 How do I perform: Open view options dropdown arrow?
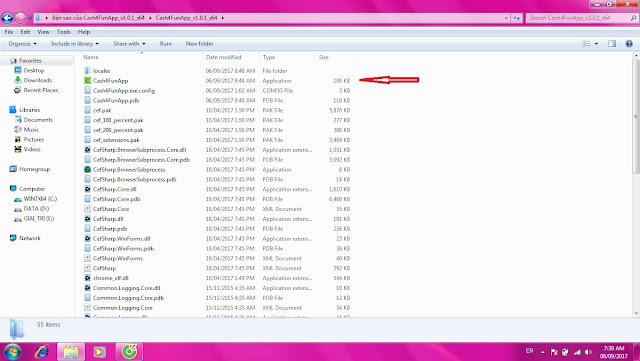pos(596,44)
